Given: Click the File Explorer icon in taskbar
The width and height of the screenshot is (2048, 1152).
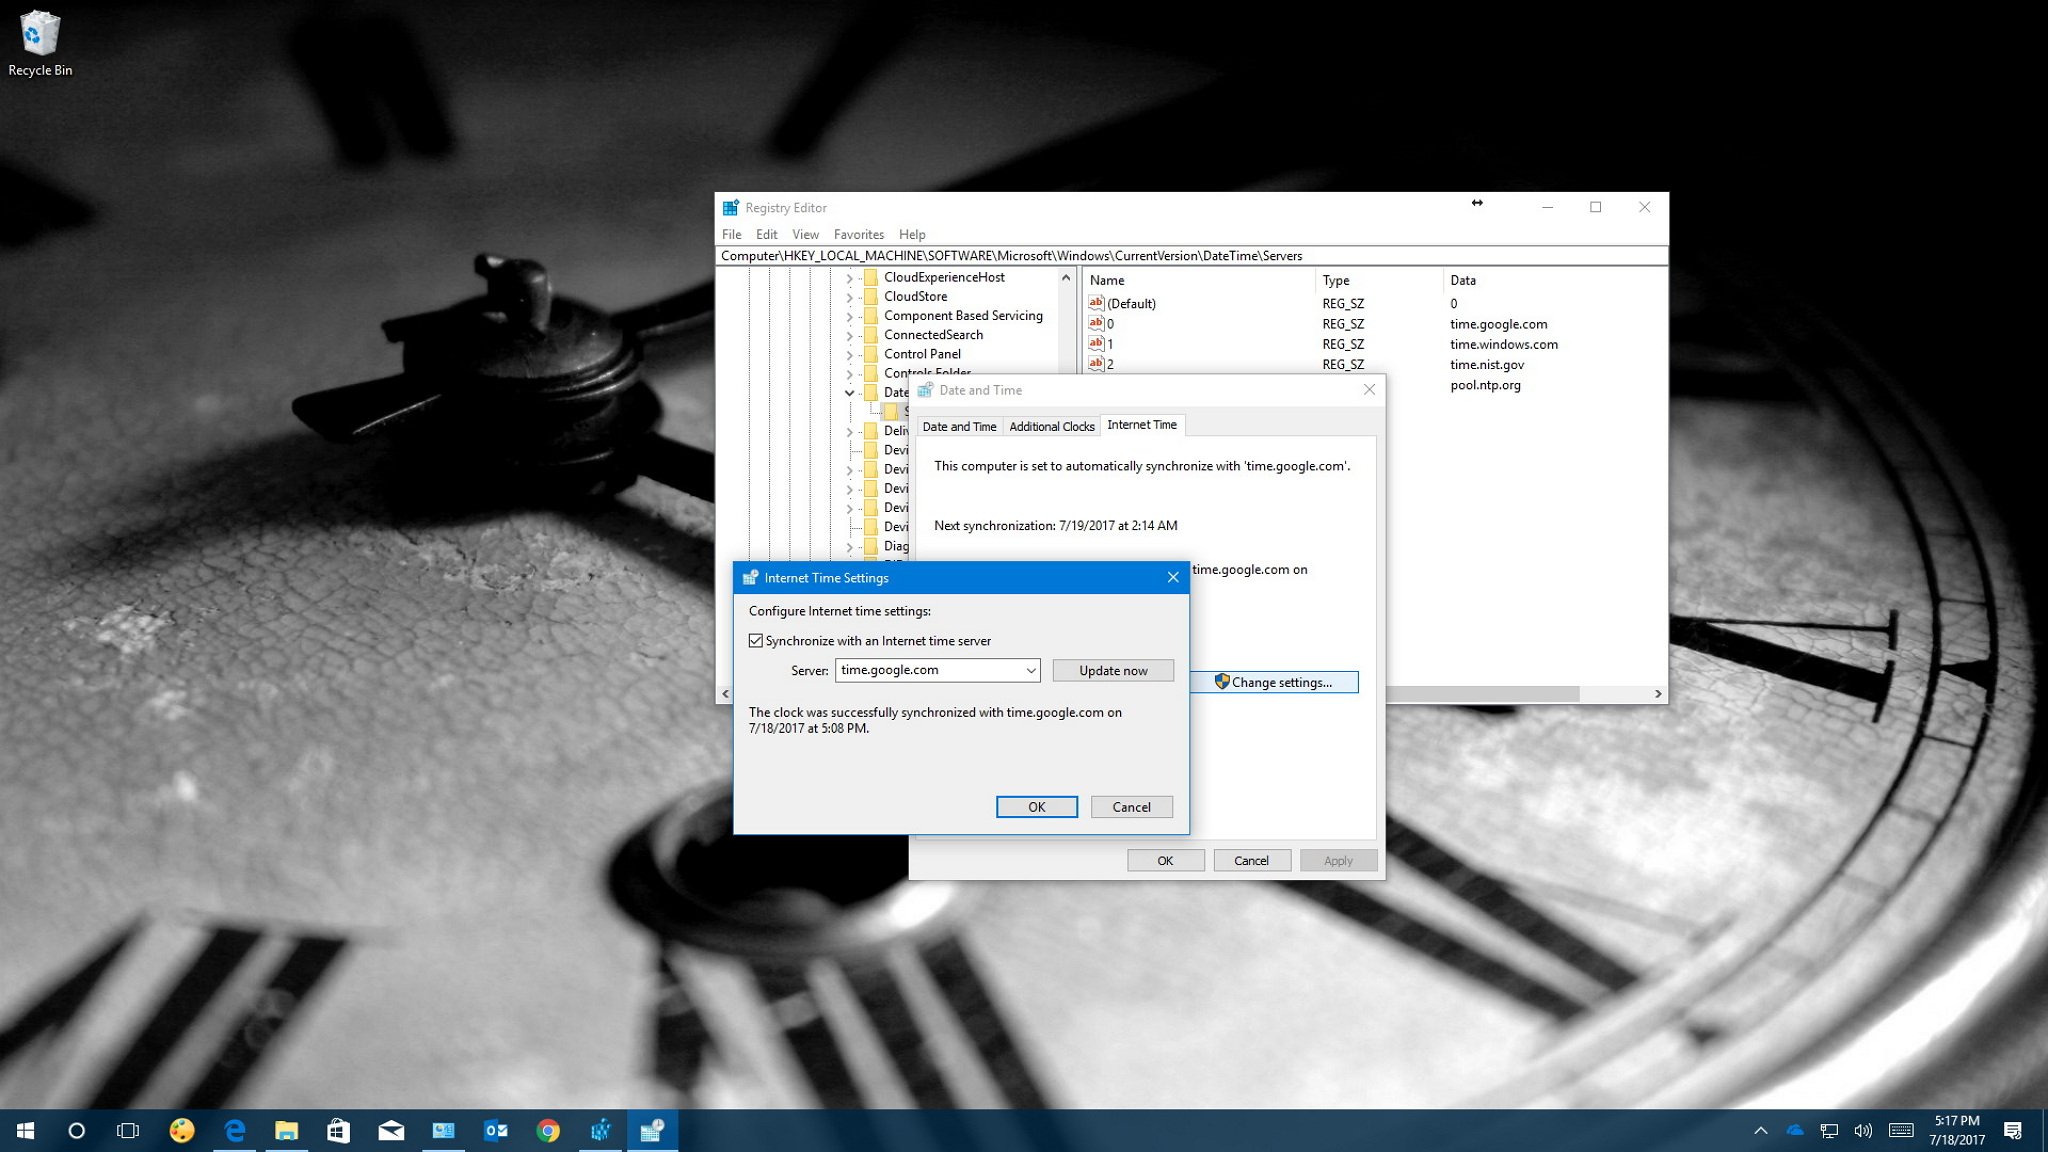Looking at the screenshot, I should coord(286,1129).
